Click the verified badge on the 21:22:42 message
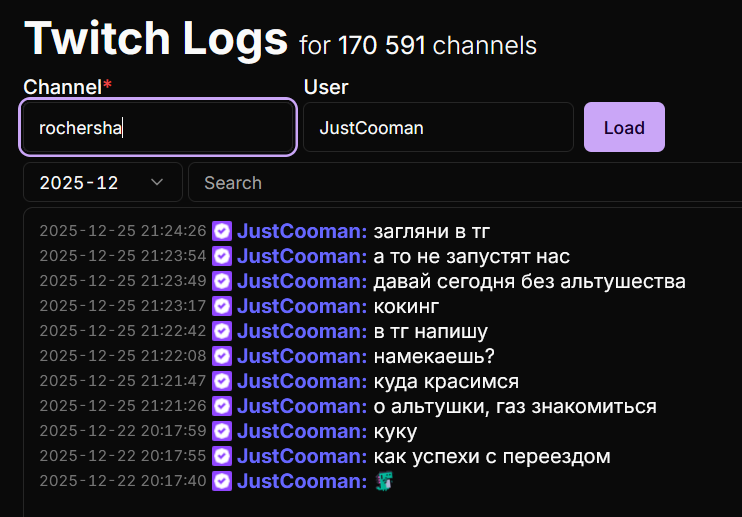 (x=222, y=331)
